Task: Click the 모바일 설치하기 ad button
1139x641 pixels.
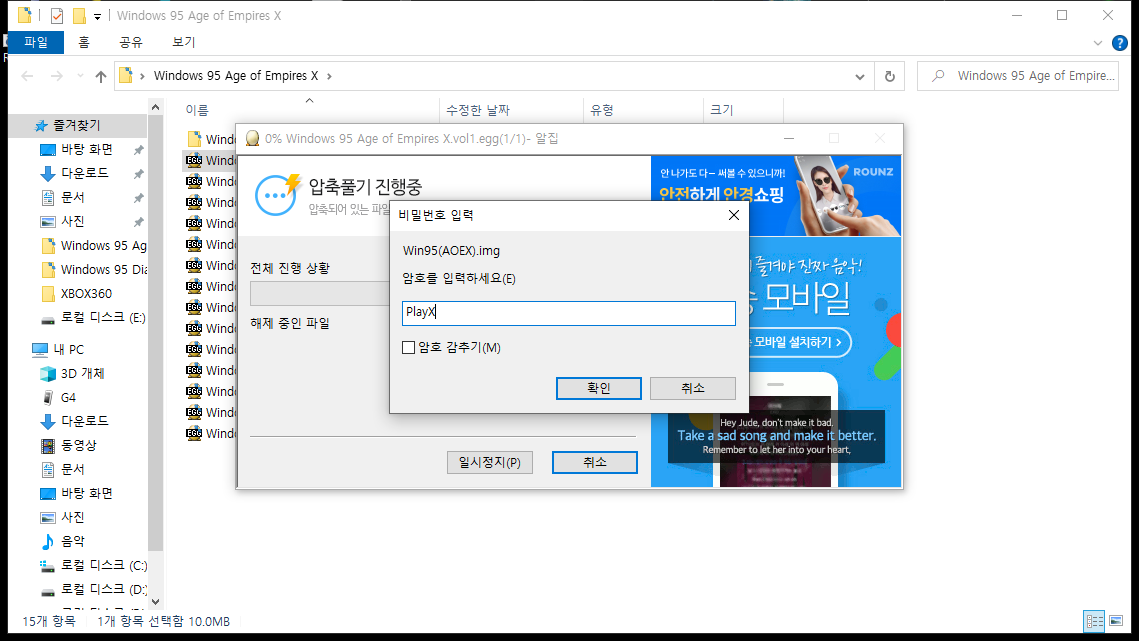Action: 798,342
